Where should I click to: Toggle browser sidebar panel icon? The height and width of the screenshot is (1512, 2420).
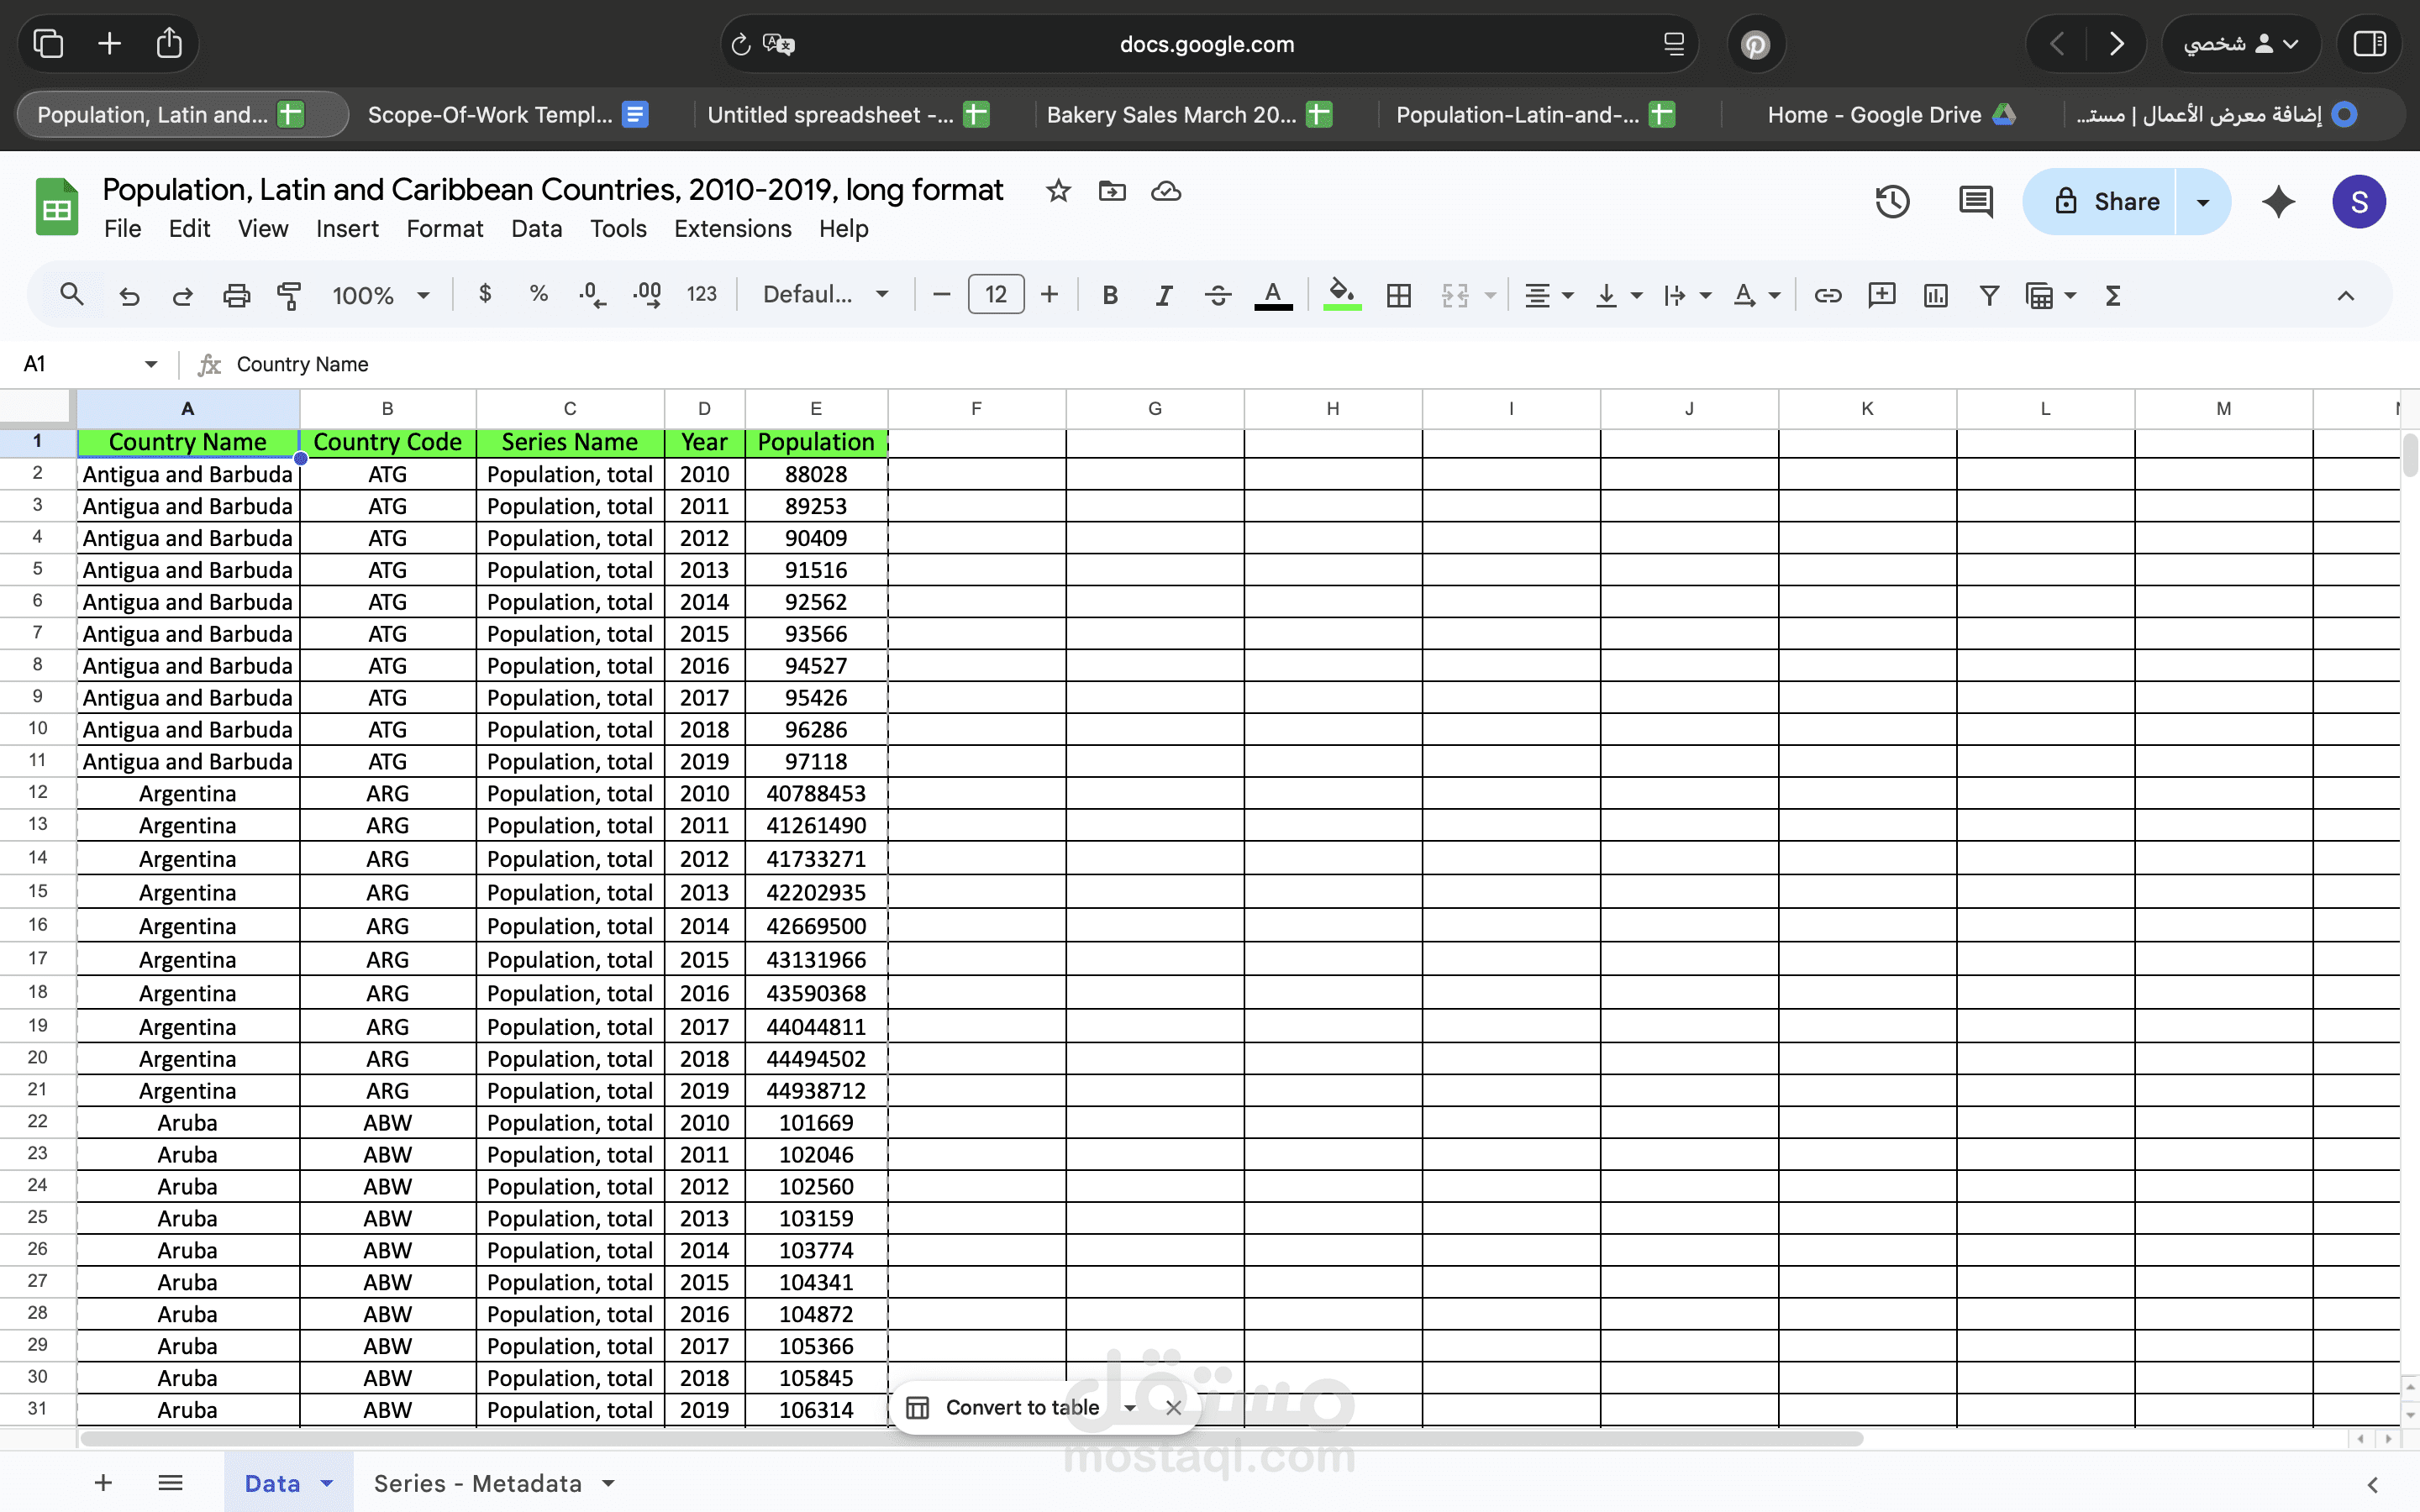(2369, 43)
